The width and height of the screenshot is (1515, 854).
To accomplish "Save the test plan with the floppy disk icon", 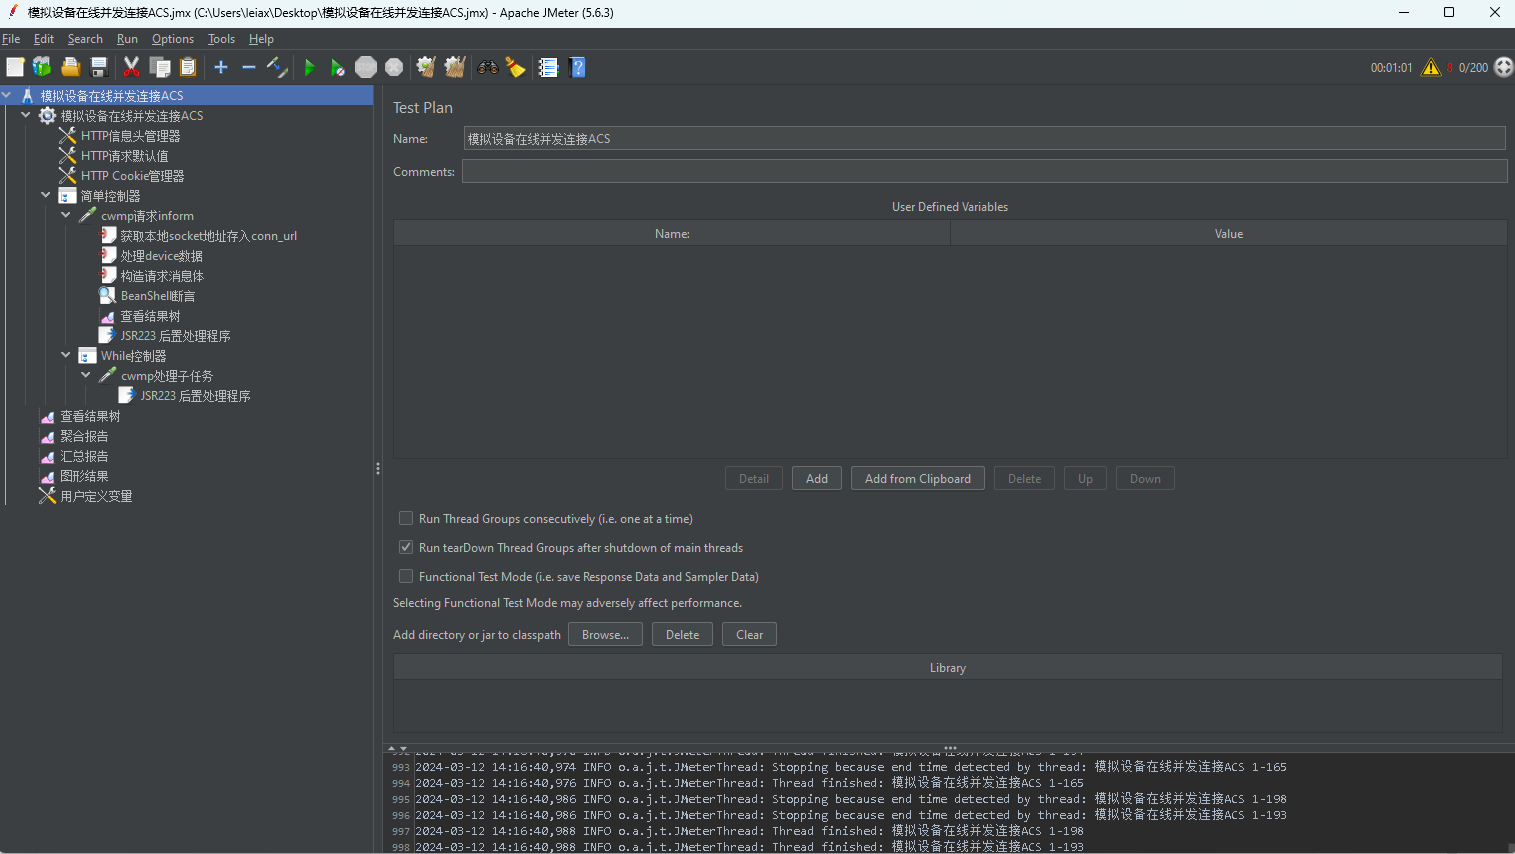I will (99, 67).
